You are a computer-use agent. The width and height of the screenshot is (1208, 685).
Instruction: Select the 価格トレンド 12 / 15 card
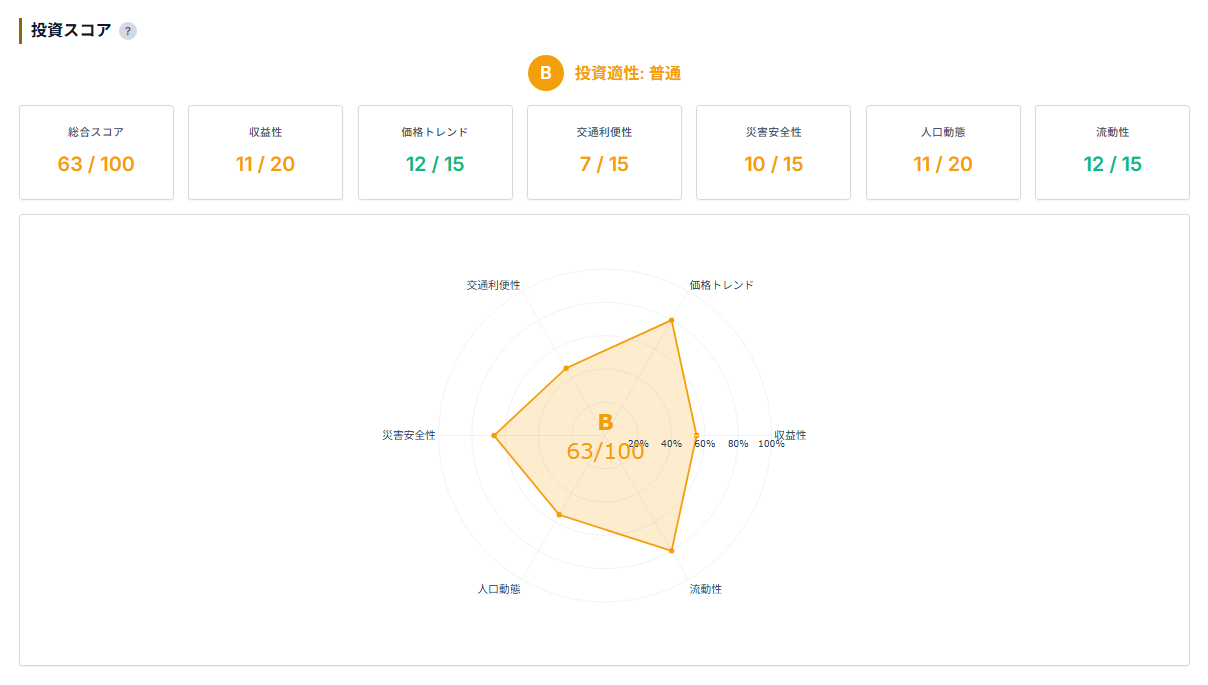tap(435, 152)
